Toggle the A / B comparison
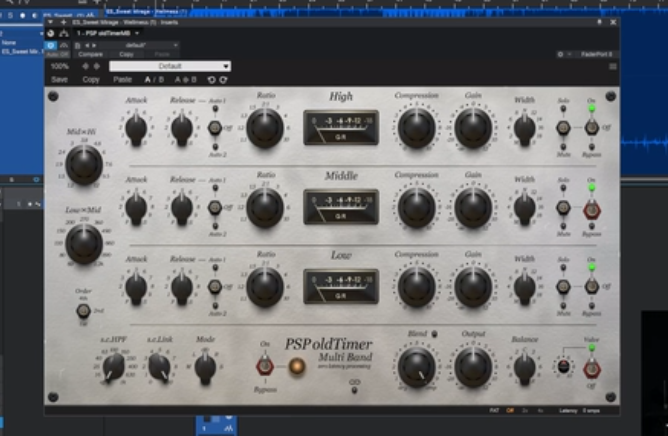The image size is (668, 436). (x=154, y=80)
